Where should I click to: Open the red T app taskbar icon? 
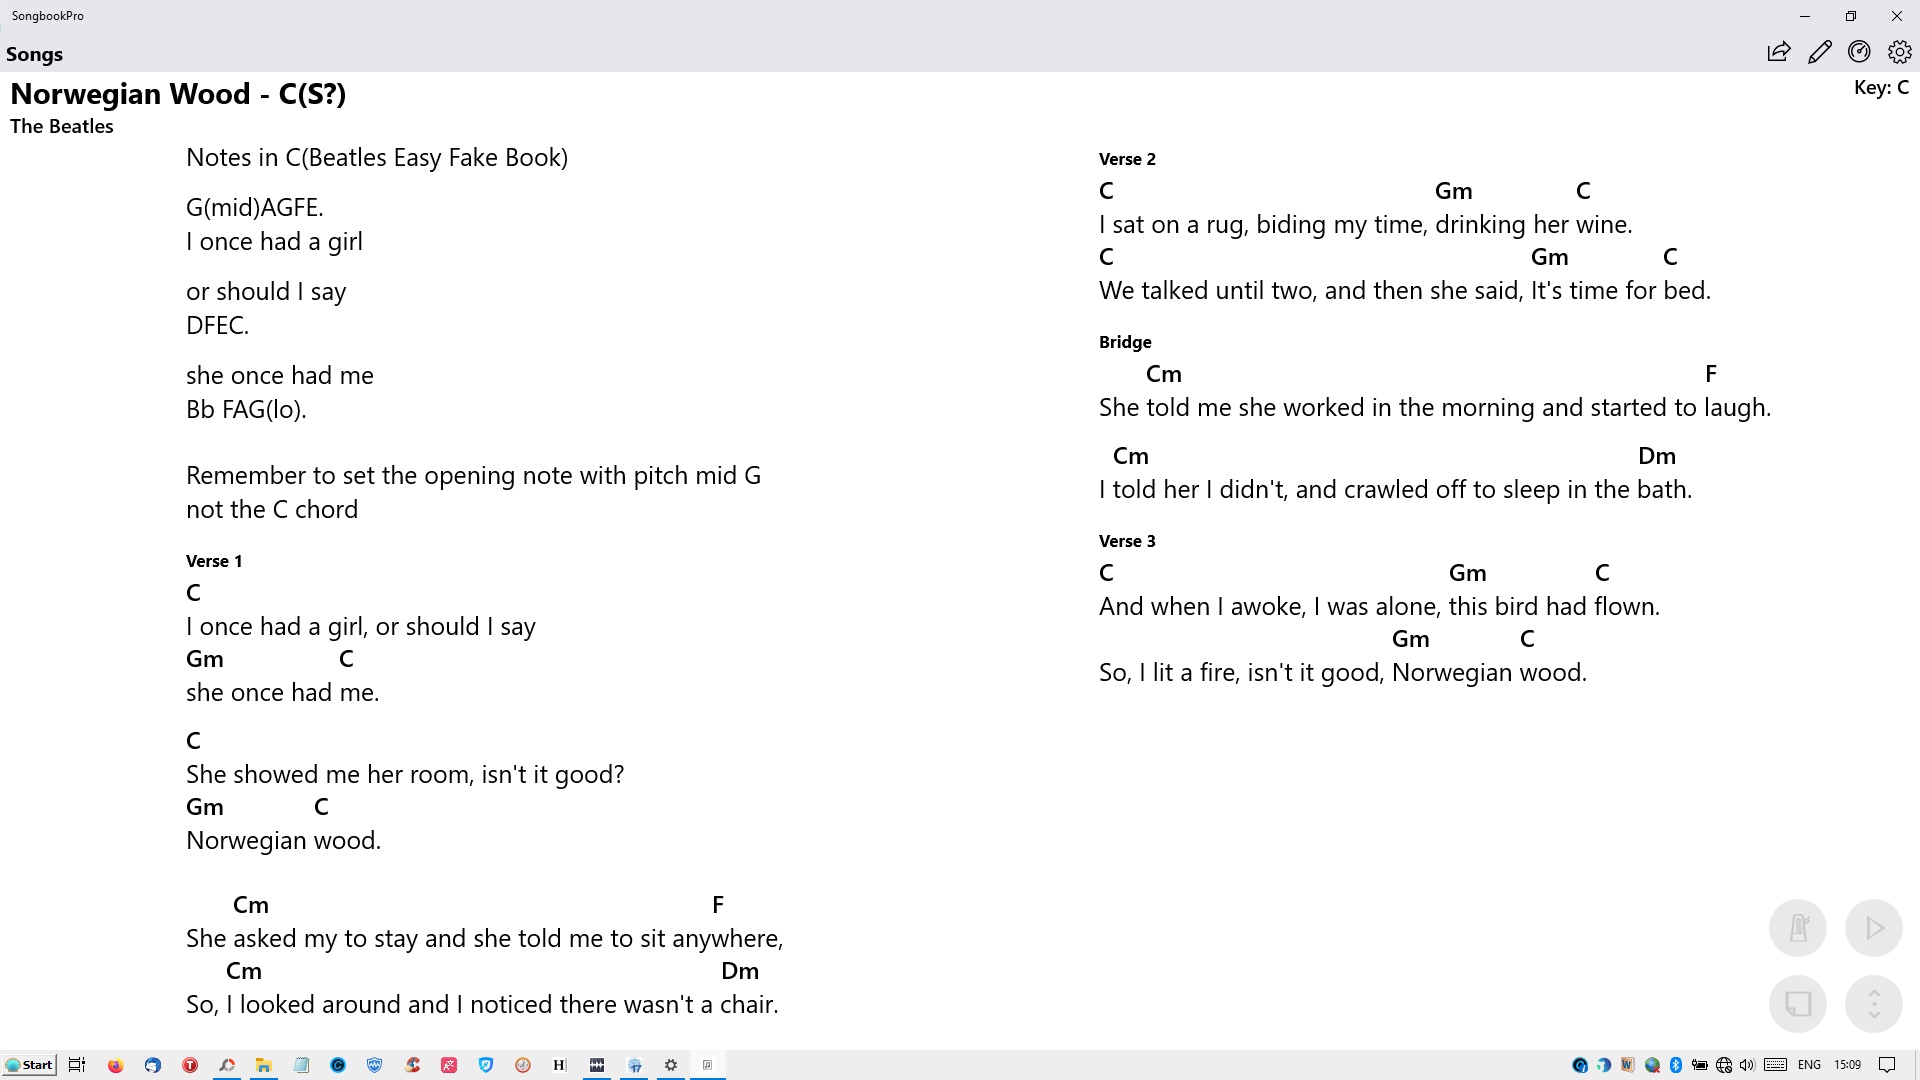[190, 1065]
